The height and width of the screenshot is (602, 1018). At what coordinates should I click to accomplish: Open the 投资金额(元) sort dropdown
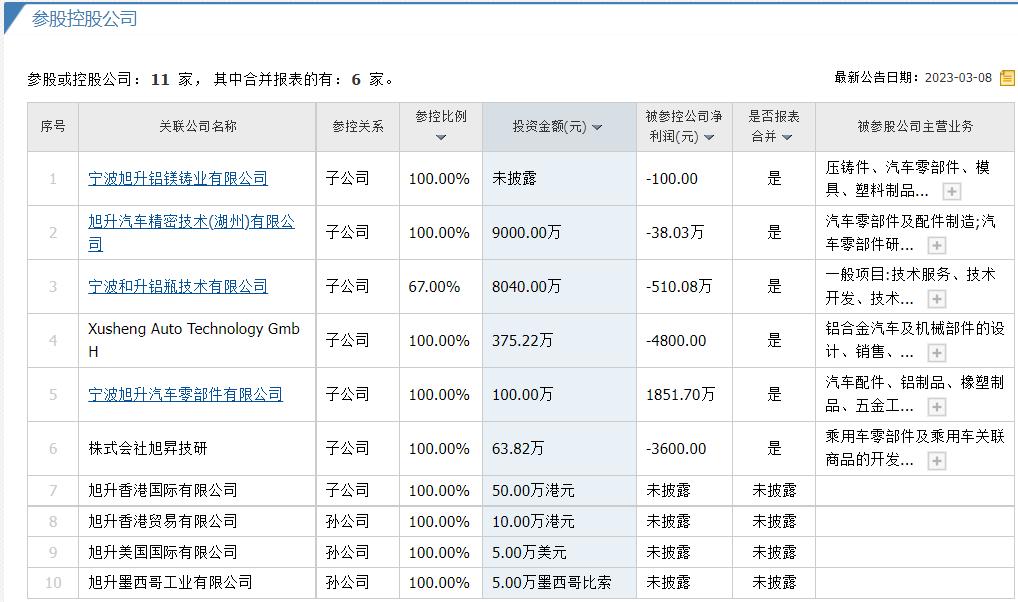(x=598, y=128)
